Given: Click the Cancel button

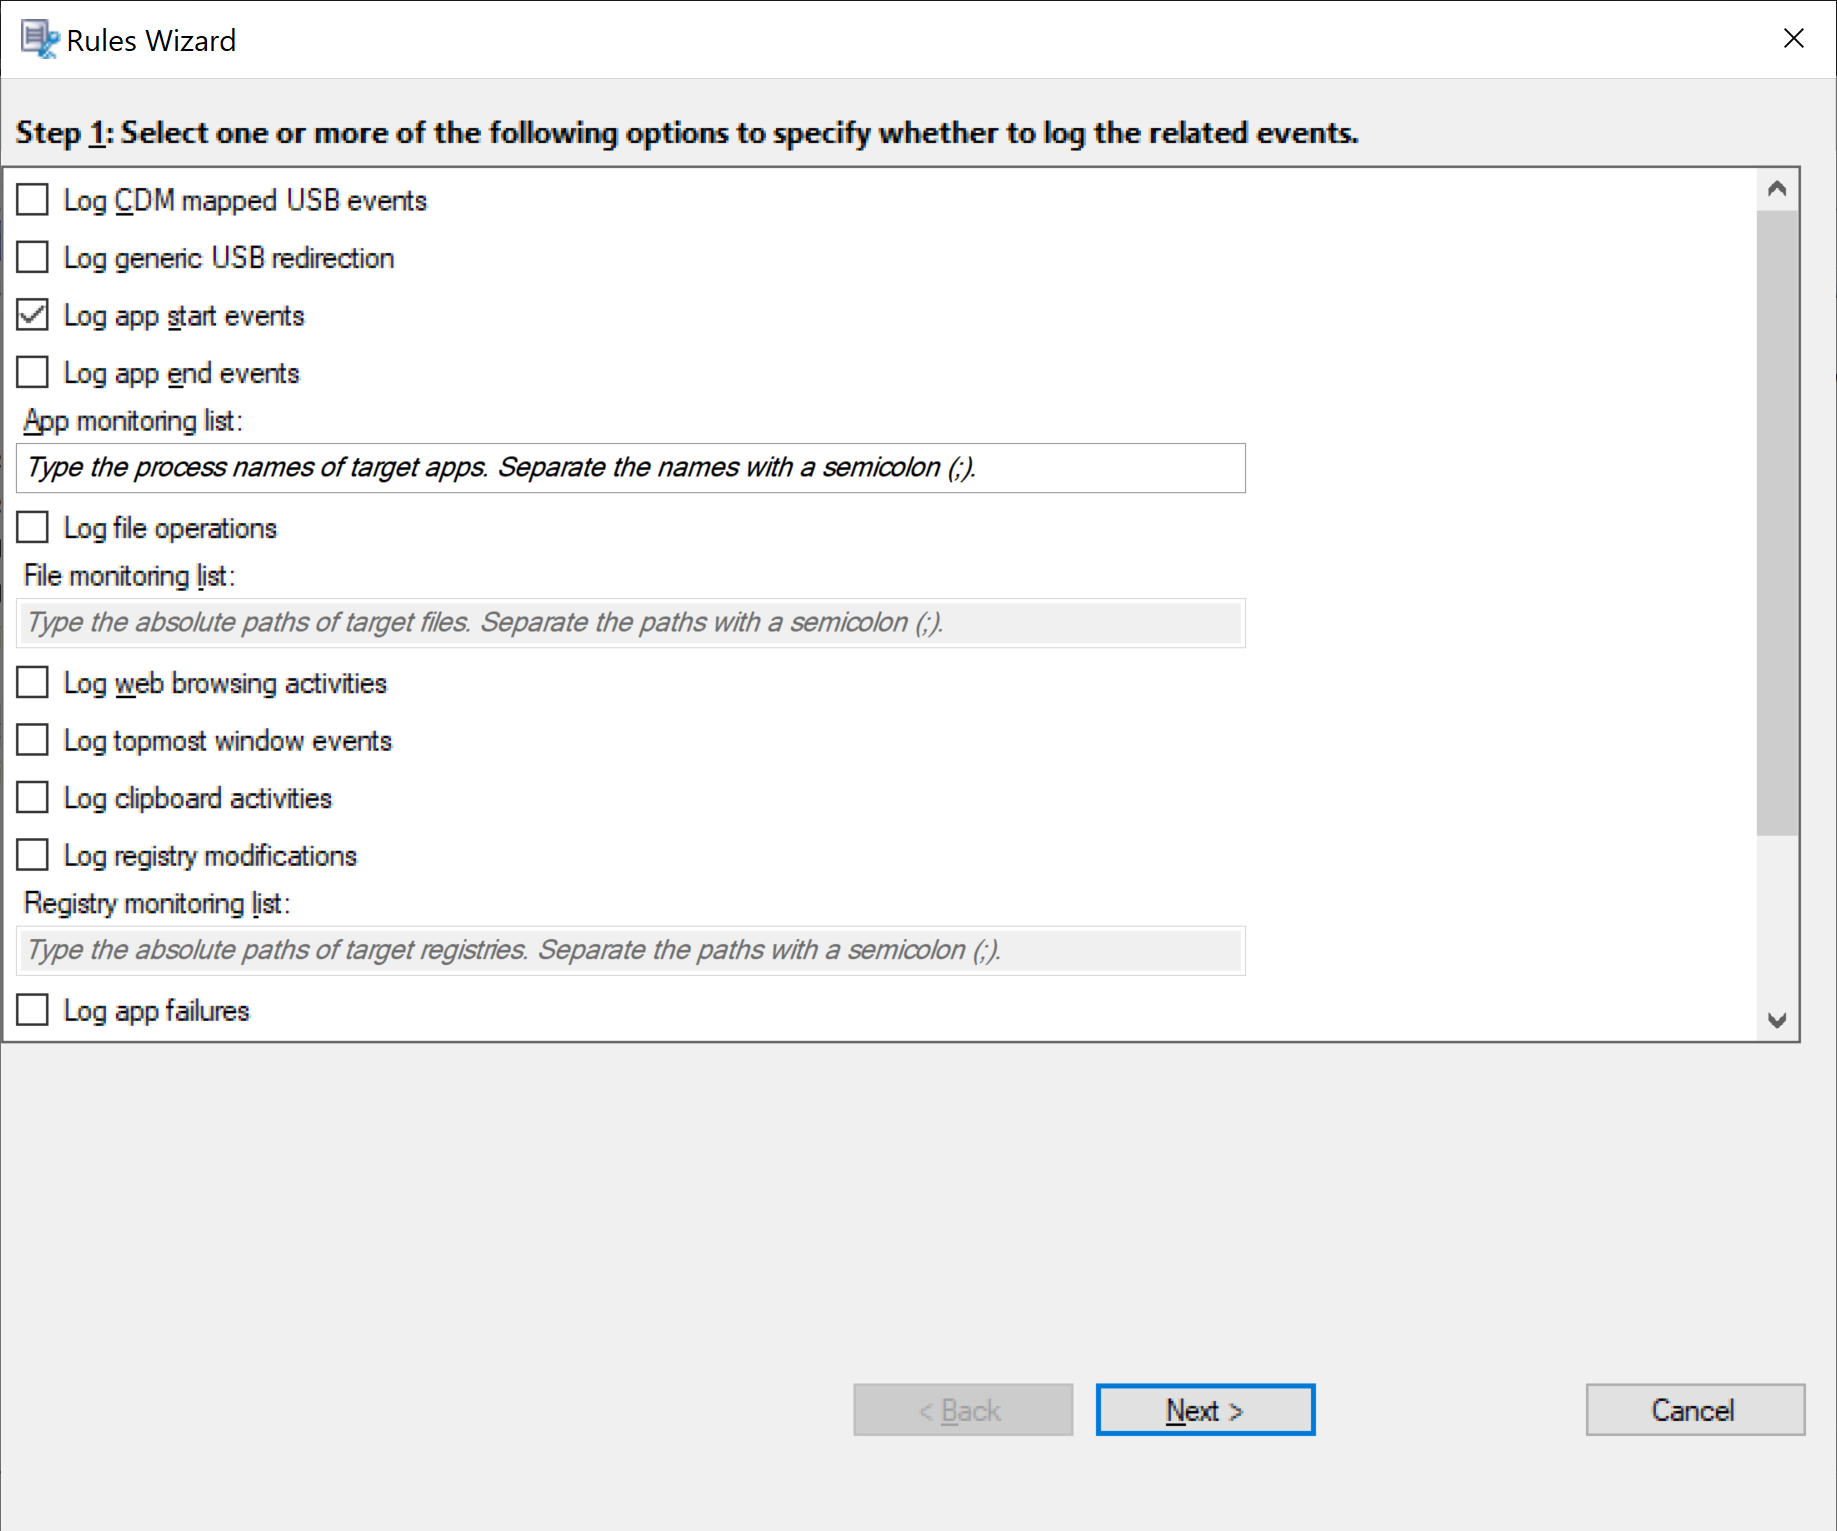Looking at the screenshot, I should coord(1694,1410).
